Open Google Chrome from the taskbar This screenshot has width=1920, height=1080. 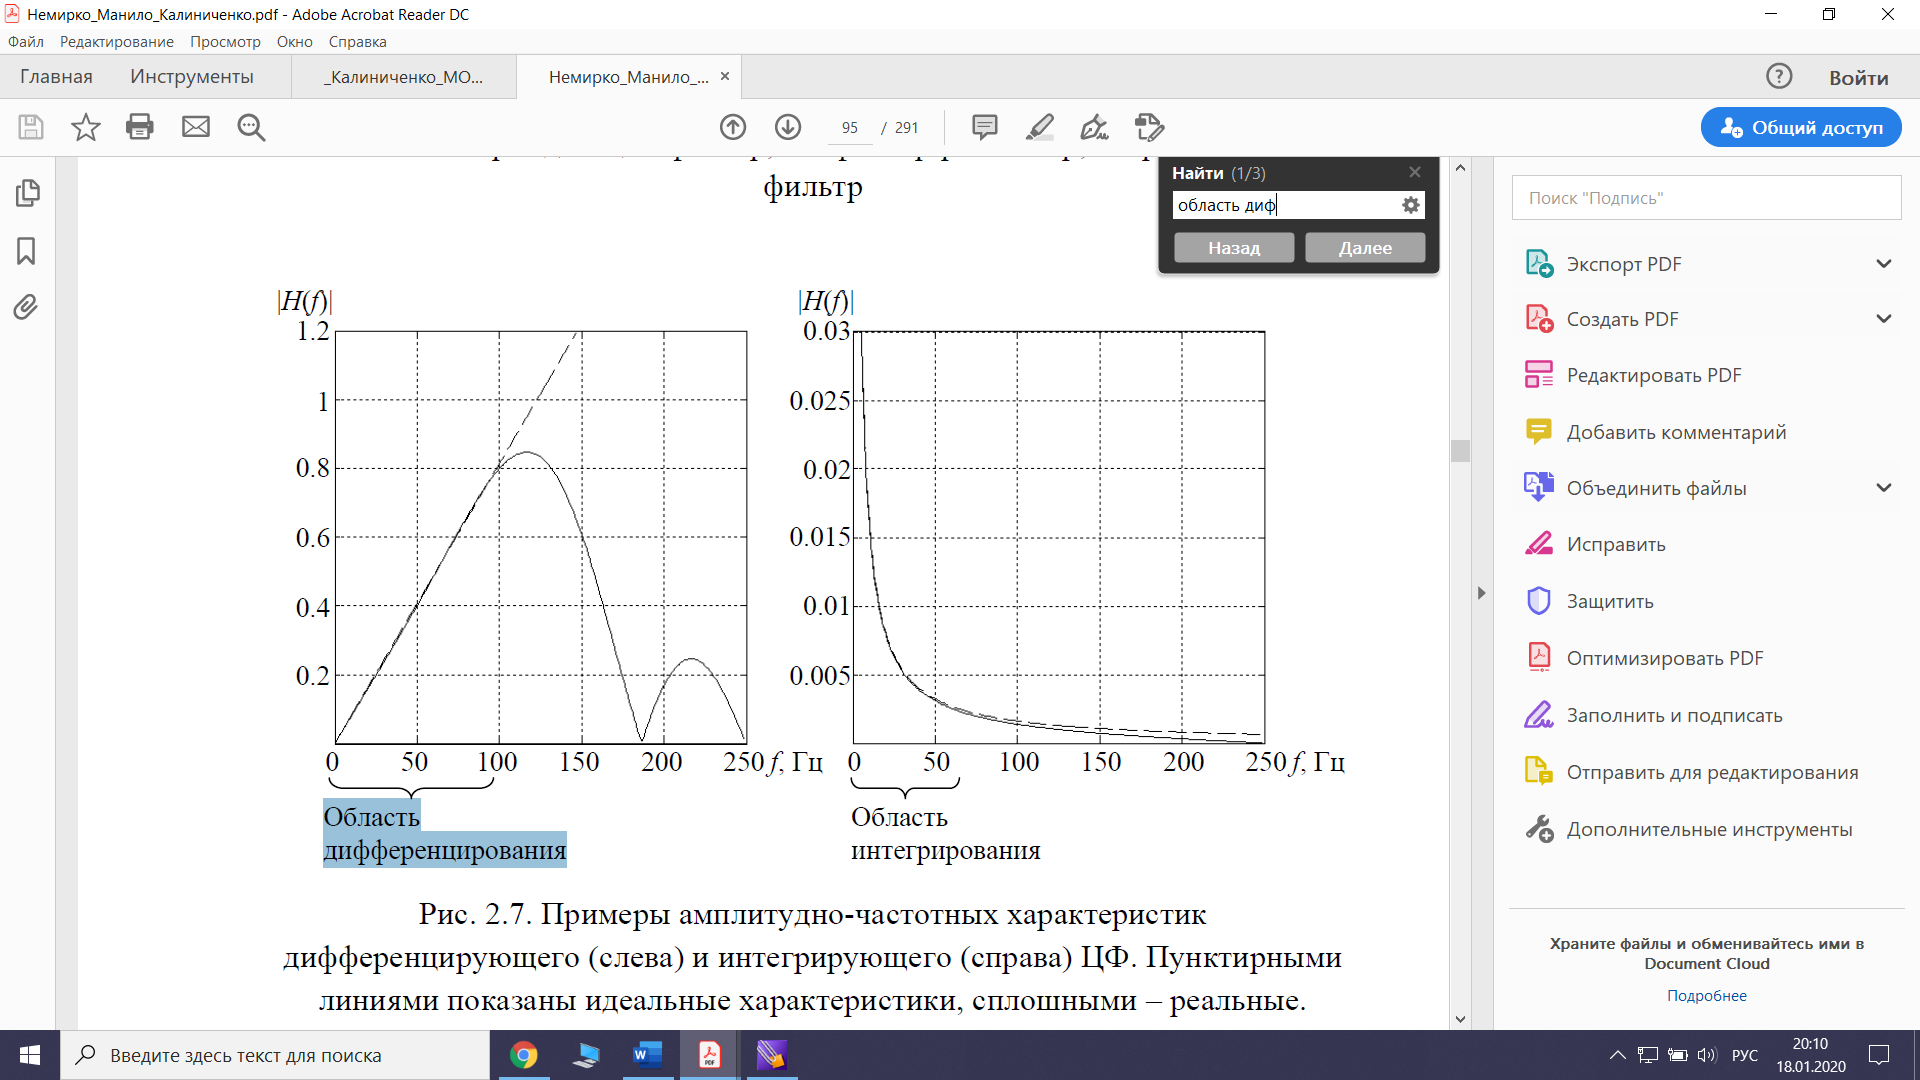pos(523,1055)
